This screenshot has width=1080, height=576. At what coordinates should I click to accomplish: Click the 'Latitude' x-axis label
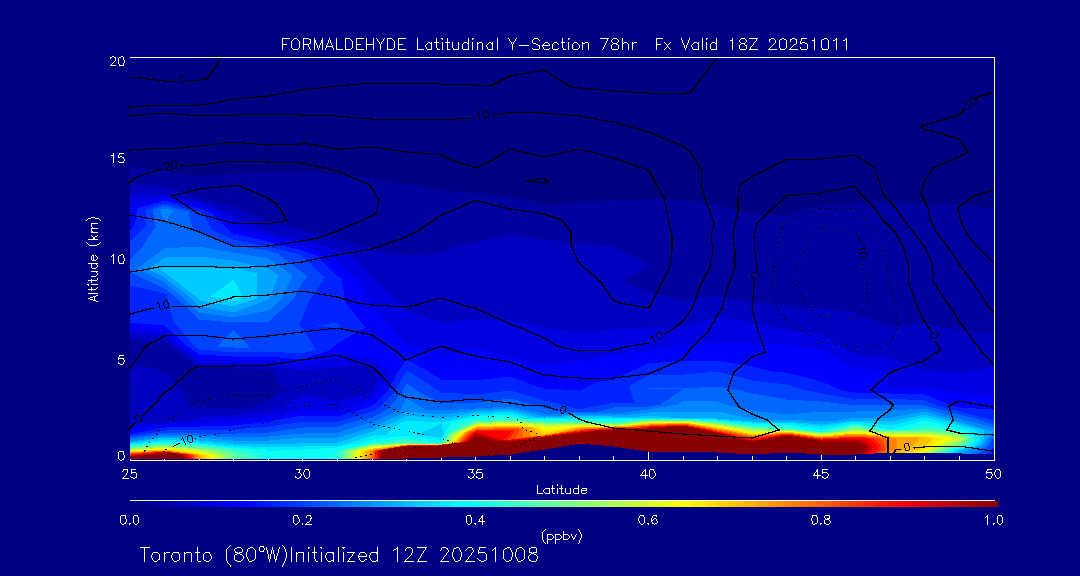561,489
